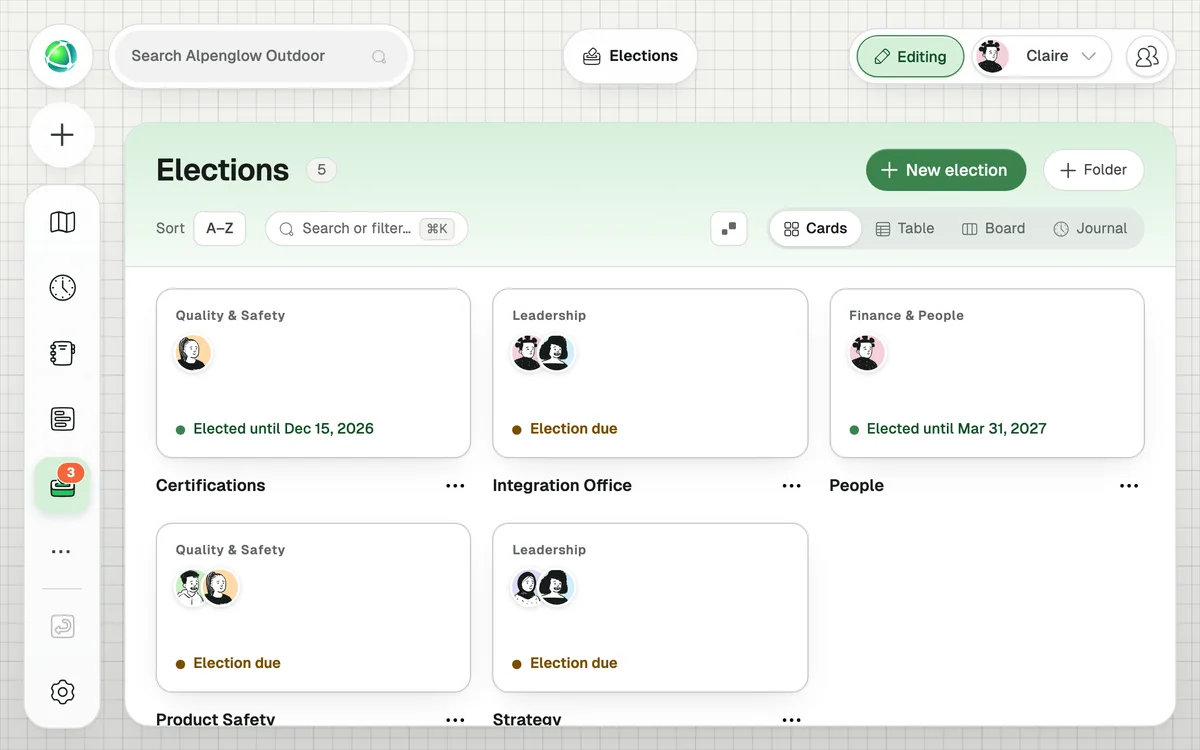Image resolution: width=1200 pixels, height=750 pixels.
Task: Open the timeline bars icon in sidebar
Action: 62,419
